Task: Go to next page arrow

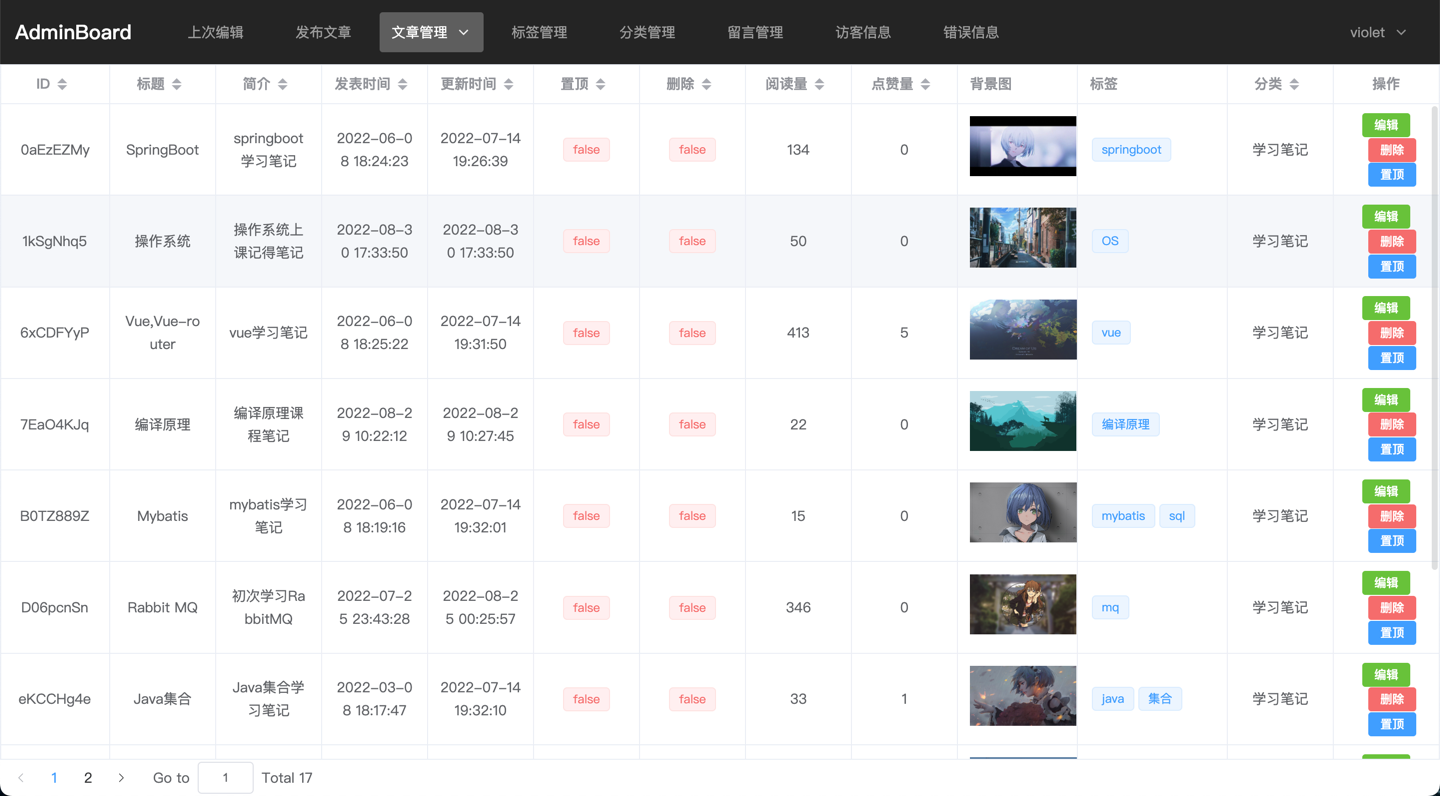Action: click(121, 778)
